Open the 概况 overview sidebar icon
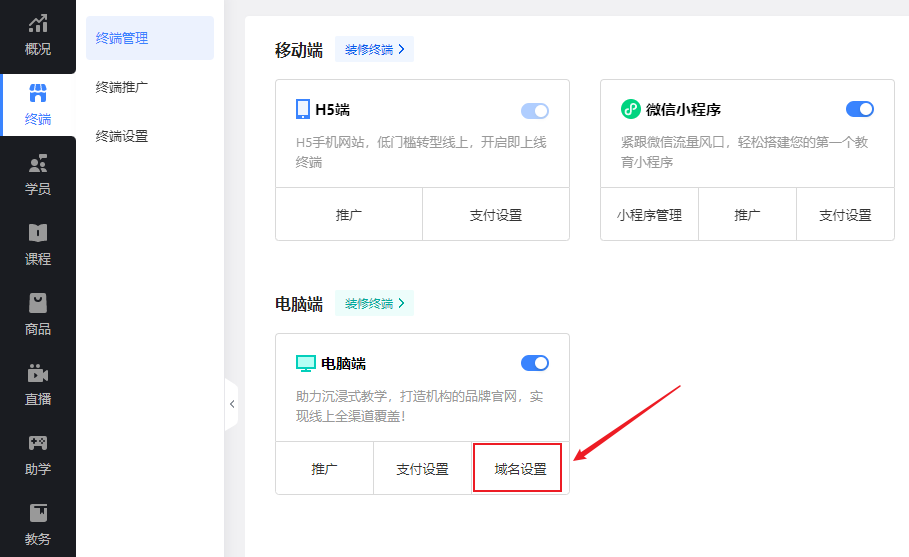 (38, 24)
